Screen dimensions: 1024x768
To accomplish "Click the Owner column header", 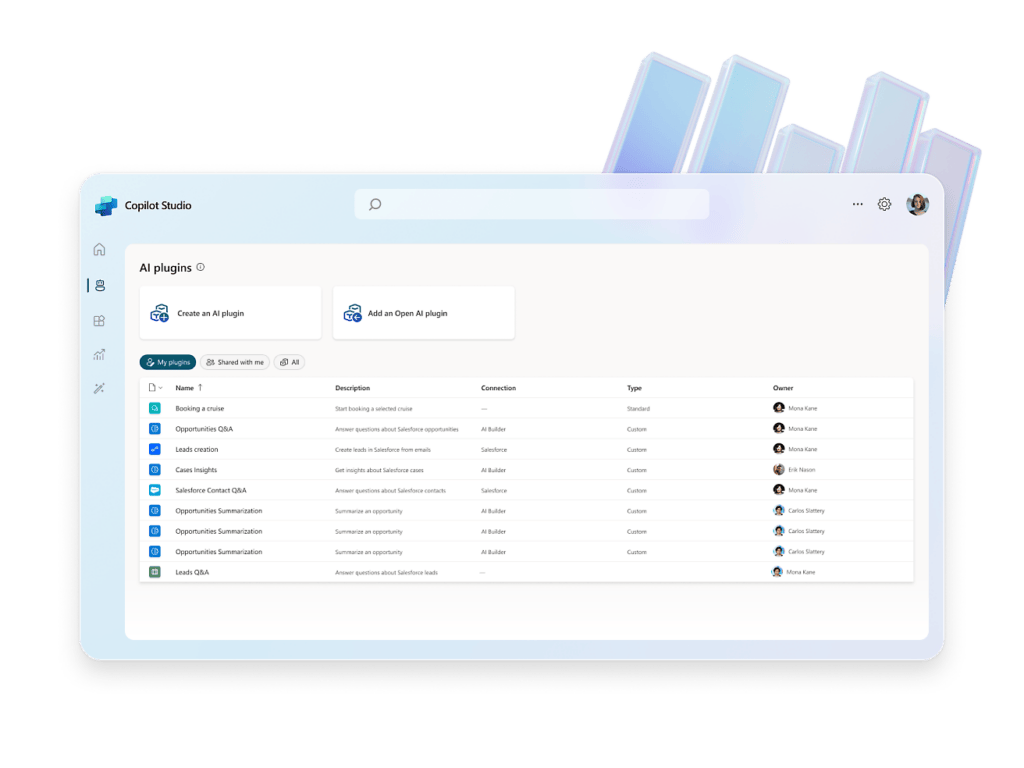I will 783,388.
